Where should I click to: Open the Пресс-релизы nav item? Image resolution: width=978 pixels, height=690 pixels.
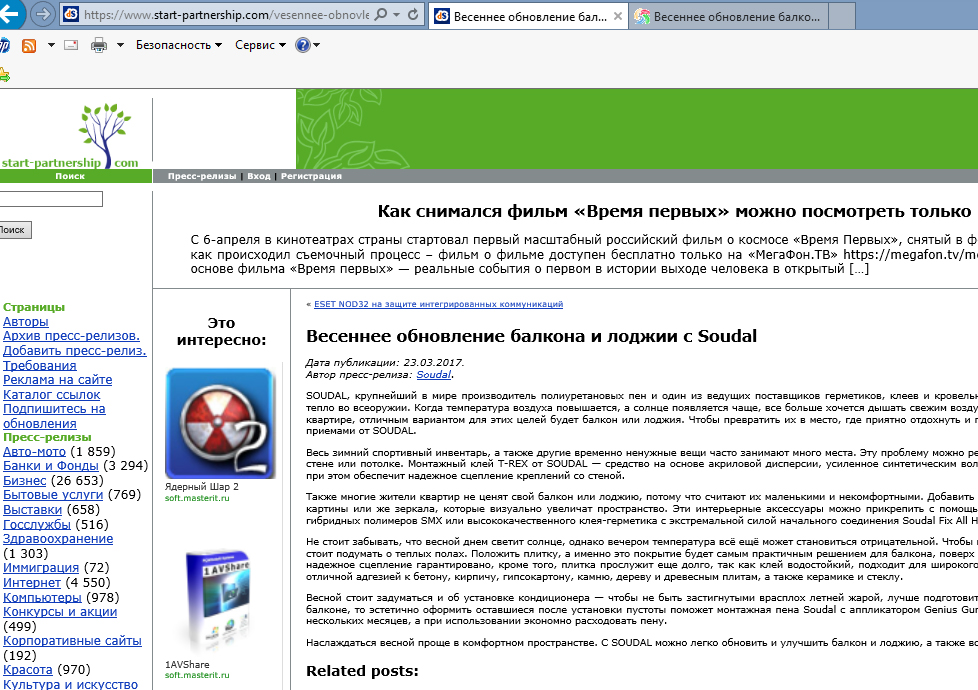coord(202,176)
